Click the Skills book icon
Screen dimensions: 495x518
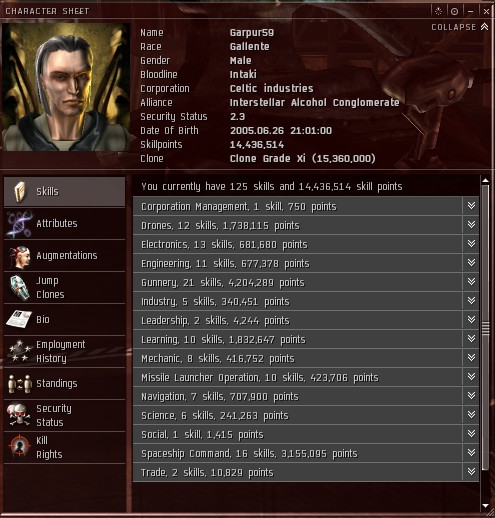point(20,191)
